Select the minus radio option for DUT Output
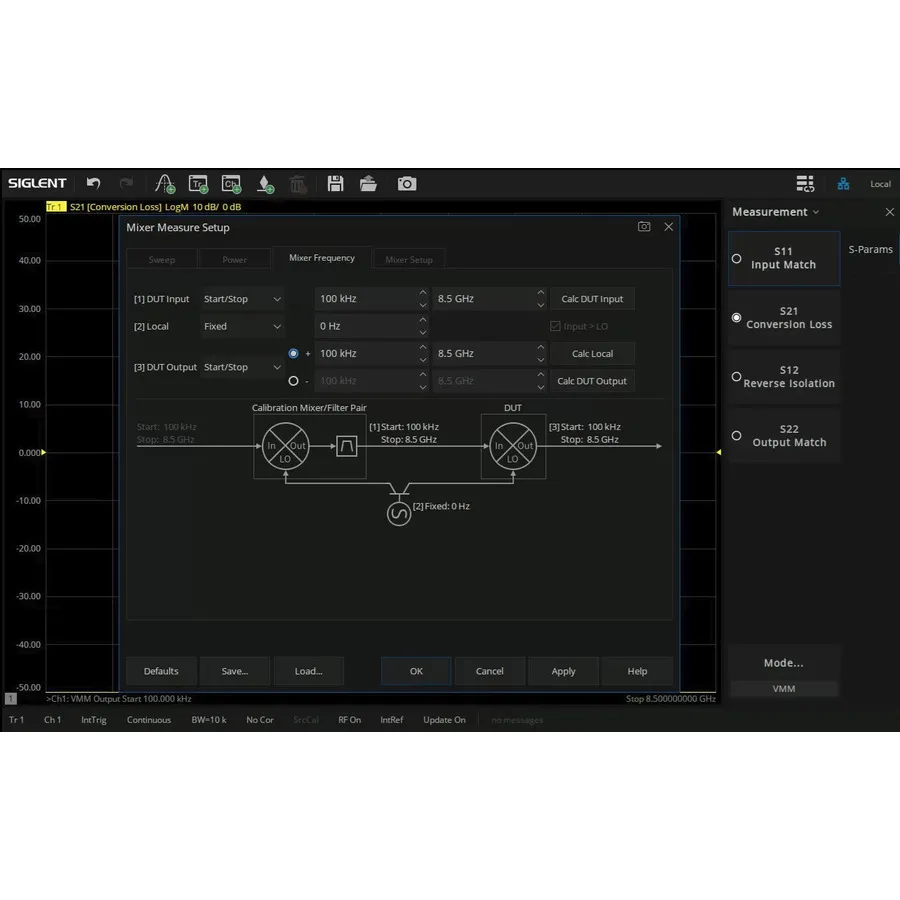Screen dimensions: 900x900 294,380
